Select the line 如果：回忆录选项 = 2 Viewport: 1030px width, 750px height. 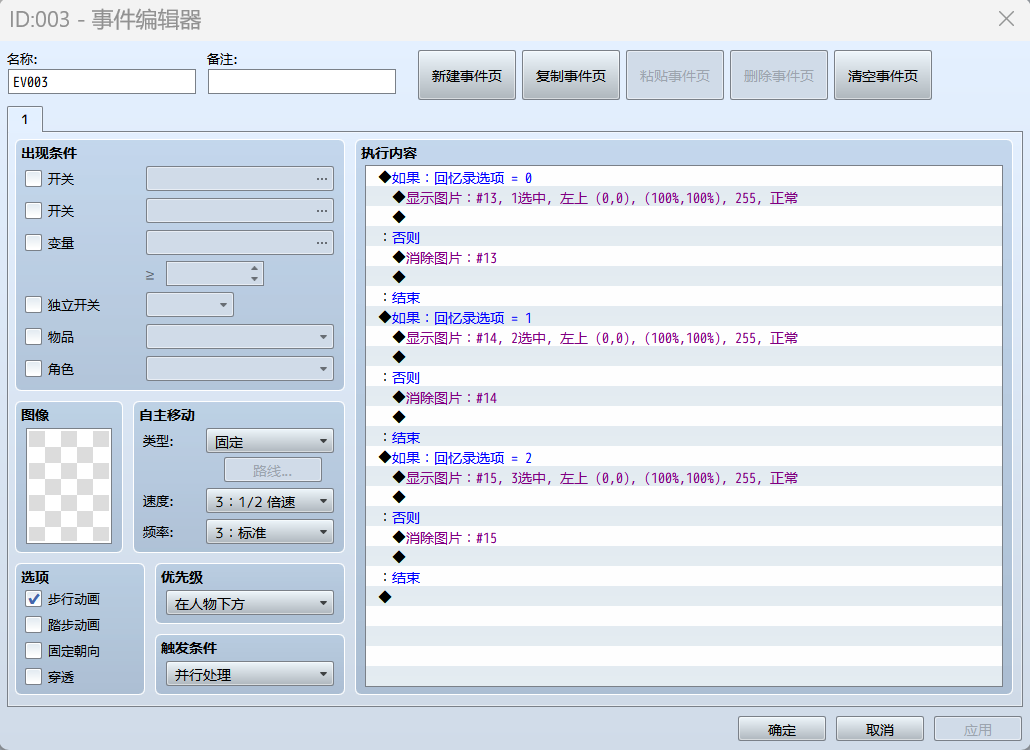(684, 458)
